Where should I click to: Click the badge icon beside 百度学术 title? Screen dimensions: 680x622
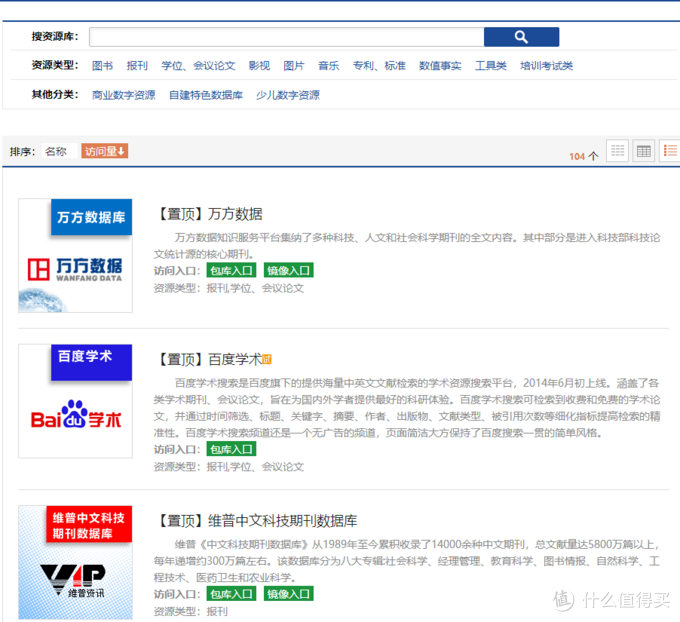[x=267, y=359]
